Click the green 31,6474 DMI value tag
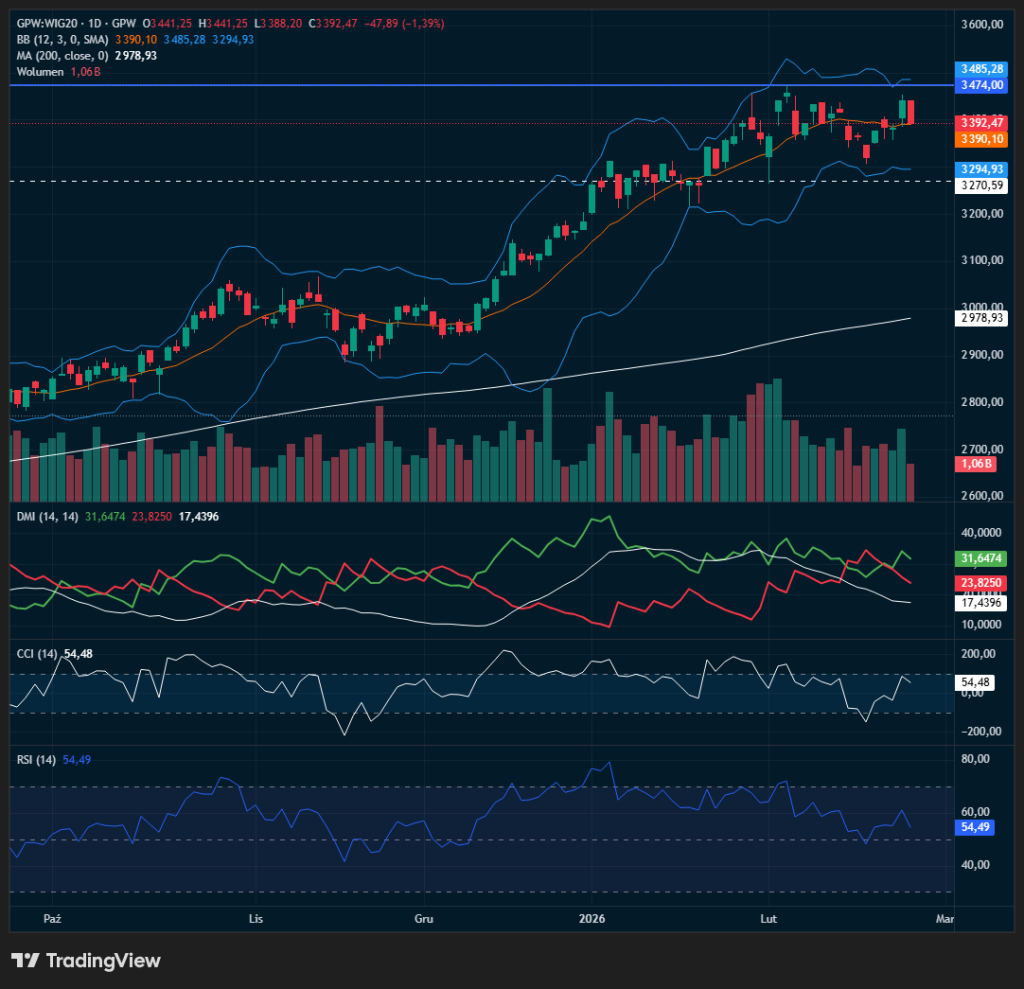The height and width of the screenshot is (989, 1024). click(x=981, y=558)
